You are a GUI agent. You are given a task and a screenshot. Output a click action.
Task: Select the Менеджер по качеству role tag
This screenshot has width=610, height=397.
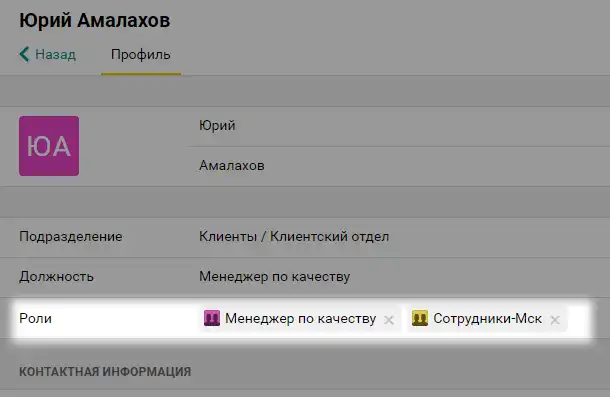pyautogui.click(x=300, y=319)
